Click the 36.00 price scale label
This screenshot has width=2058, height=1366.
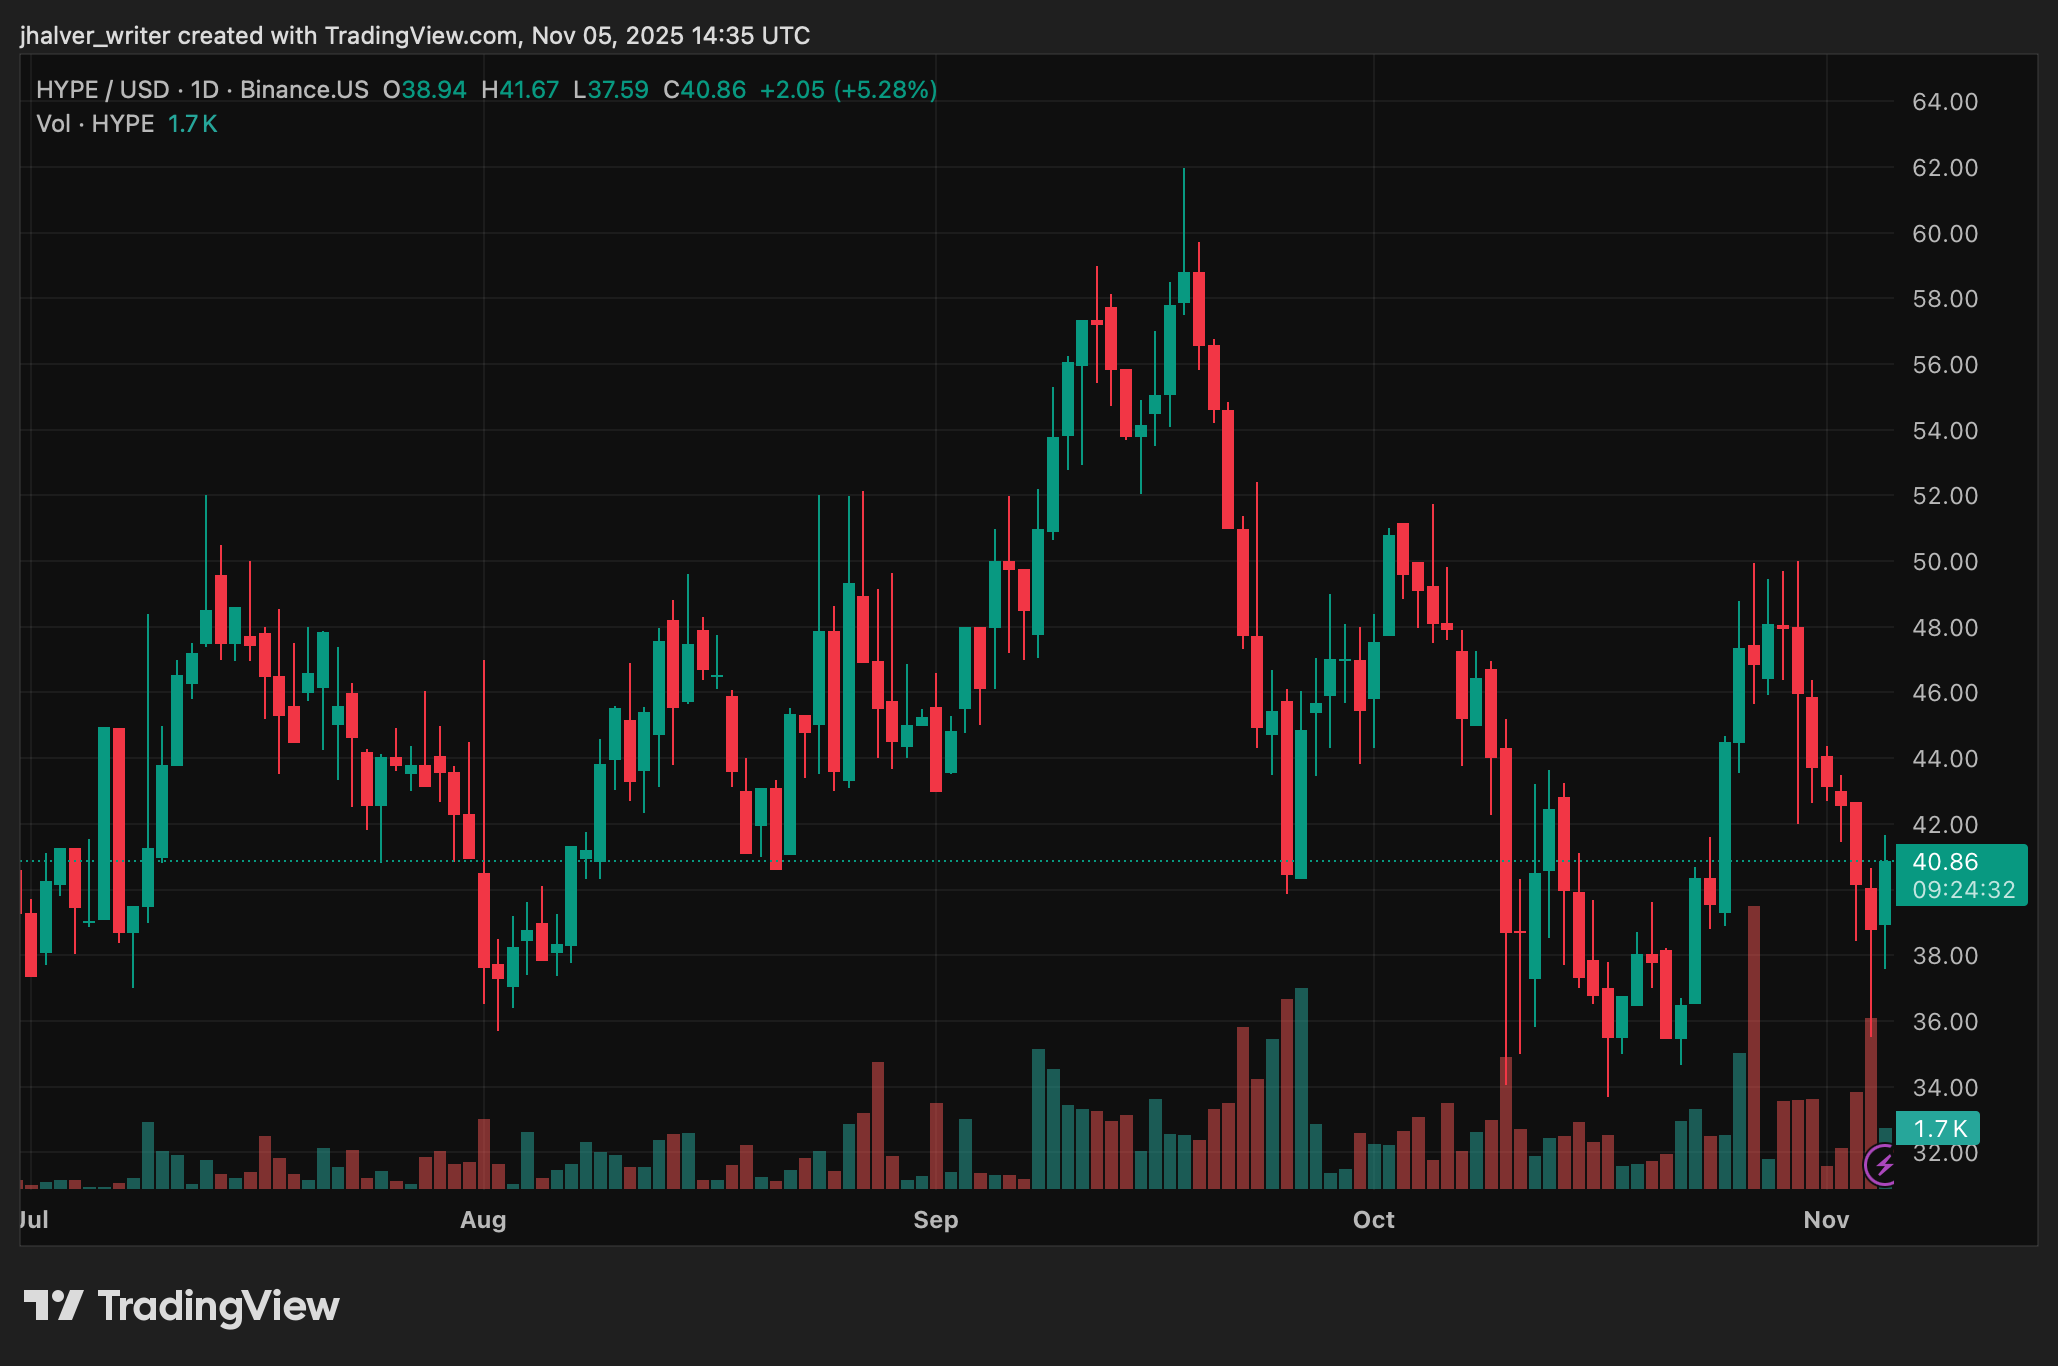coord(1944,1022)
